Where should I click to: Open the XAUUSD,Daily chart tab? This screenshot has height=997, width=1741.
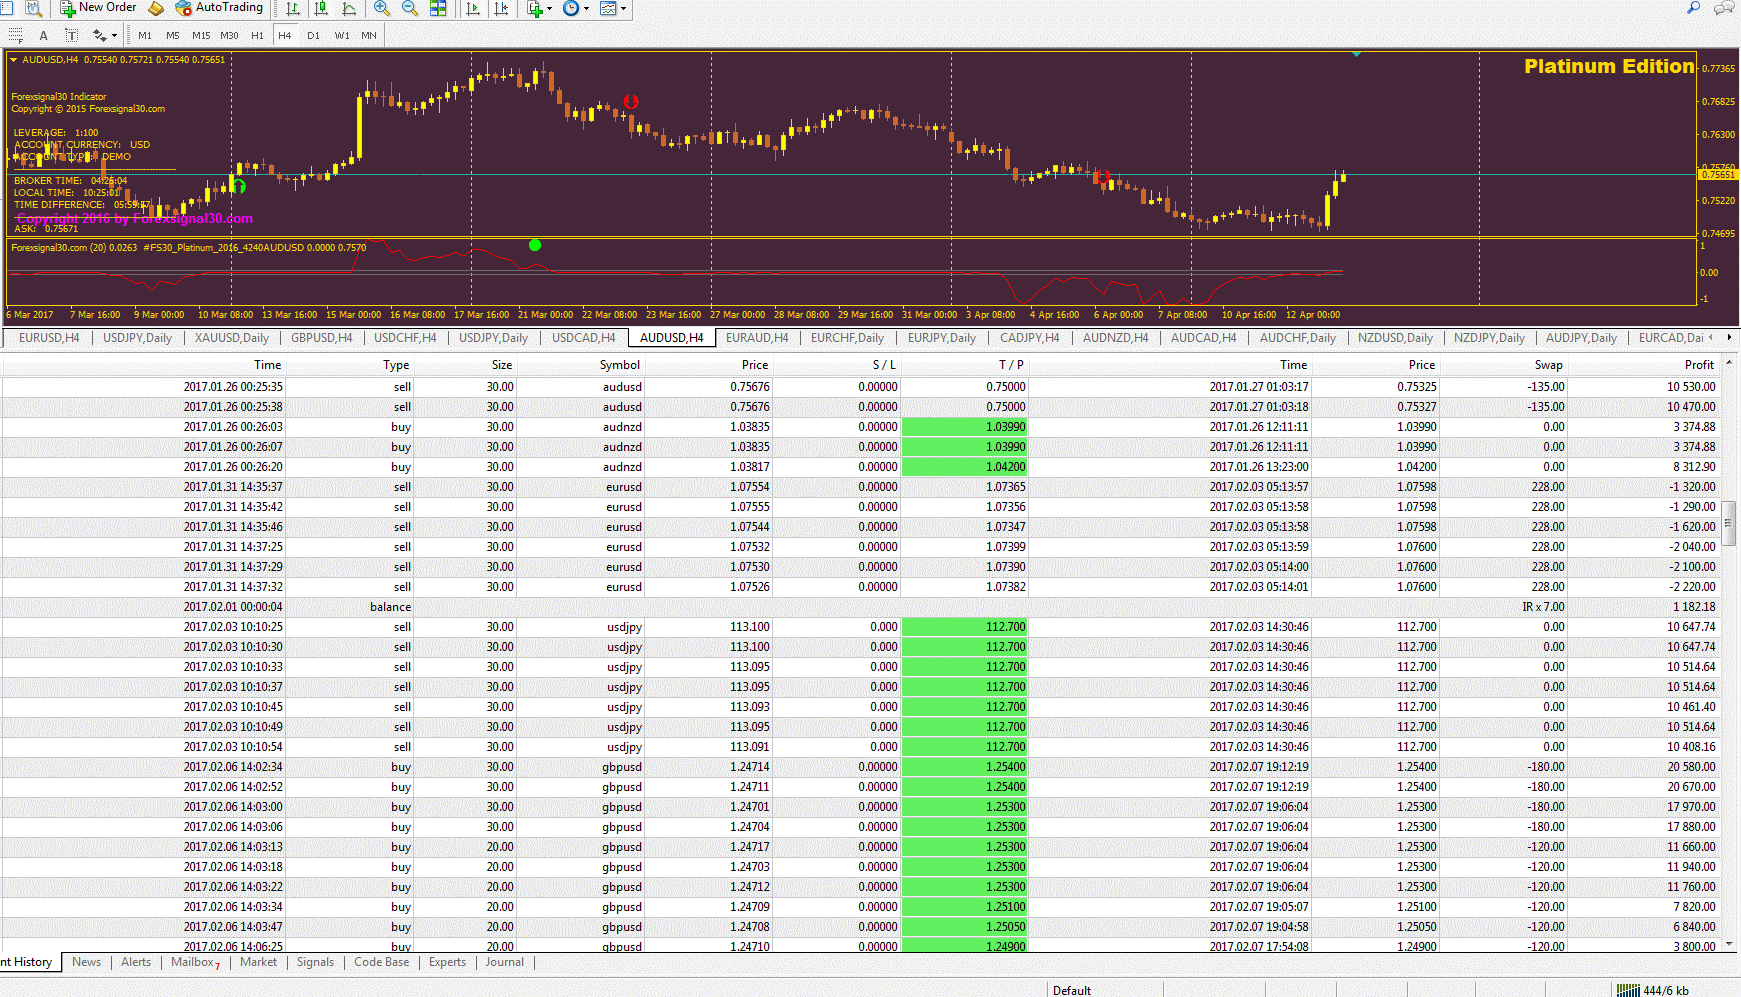coord(232,338)
